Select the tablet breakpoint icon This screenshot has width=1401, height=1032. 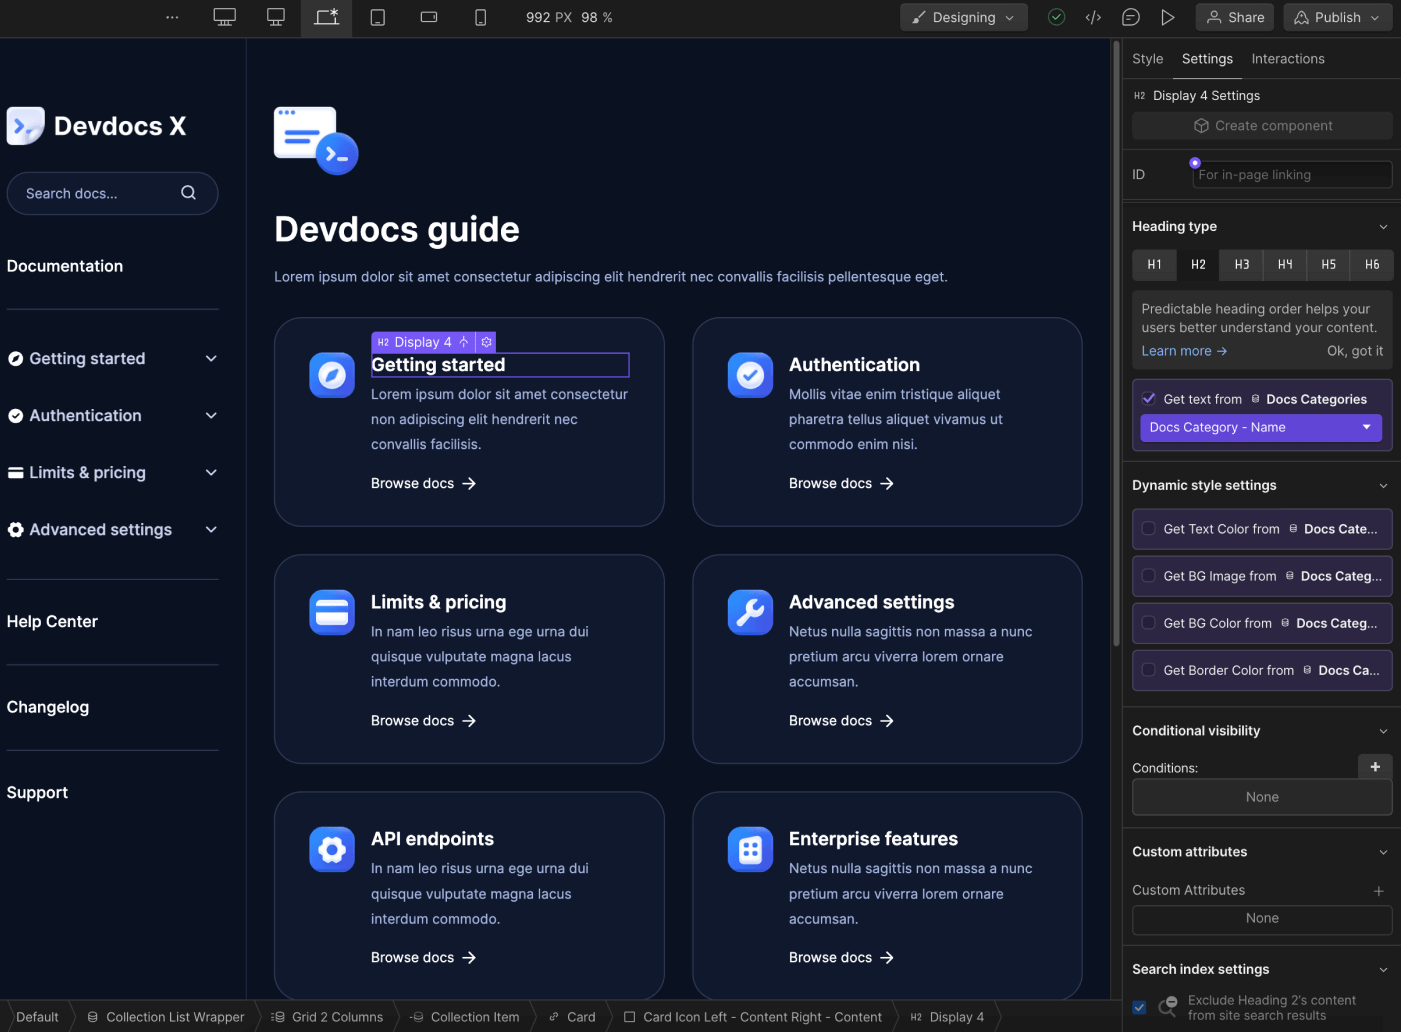point(378,17)
